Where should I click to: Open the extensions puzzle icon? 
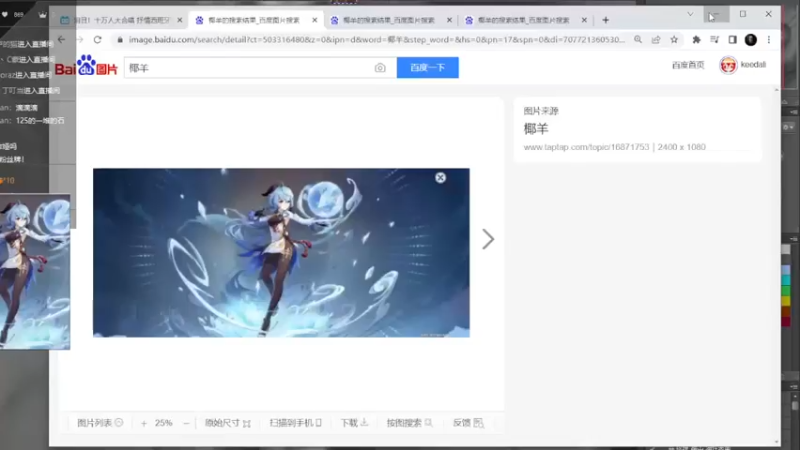696,40
